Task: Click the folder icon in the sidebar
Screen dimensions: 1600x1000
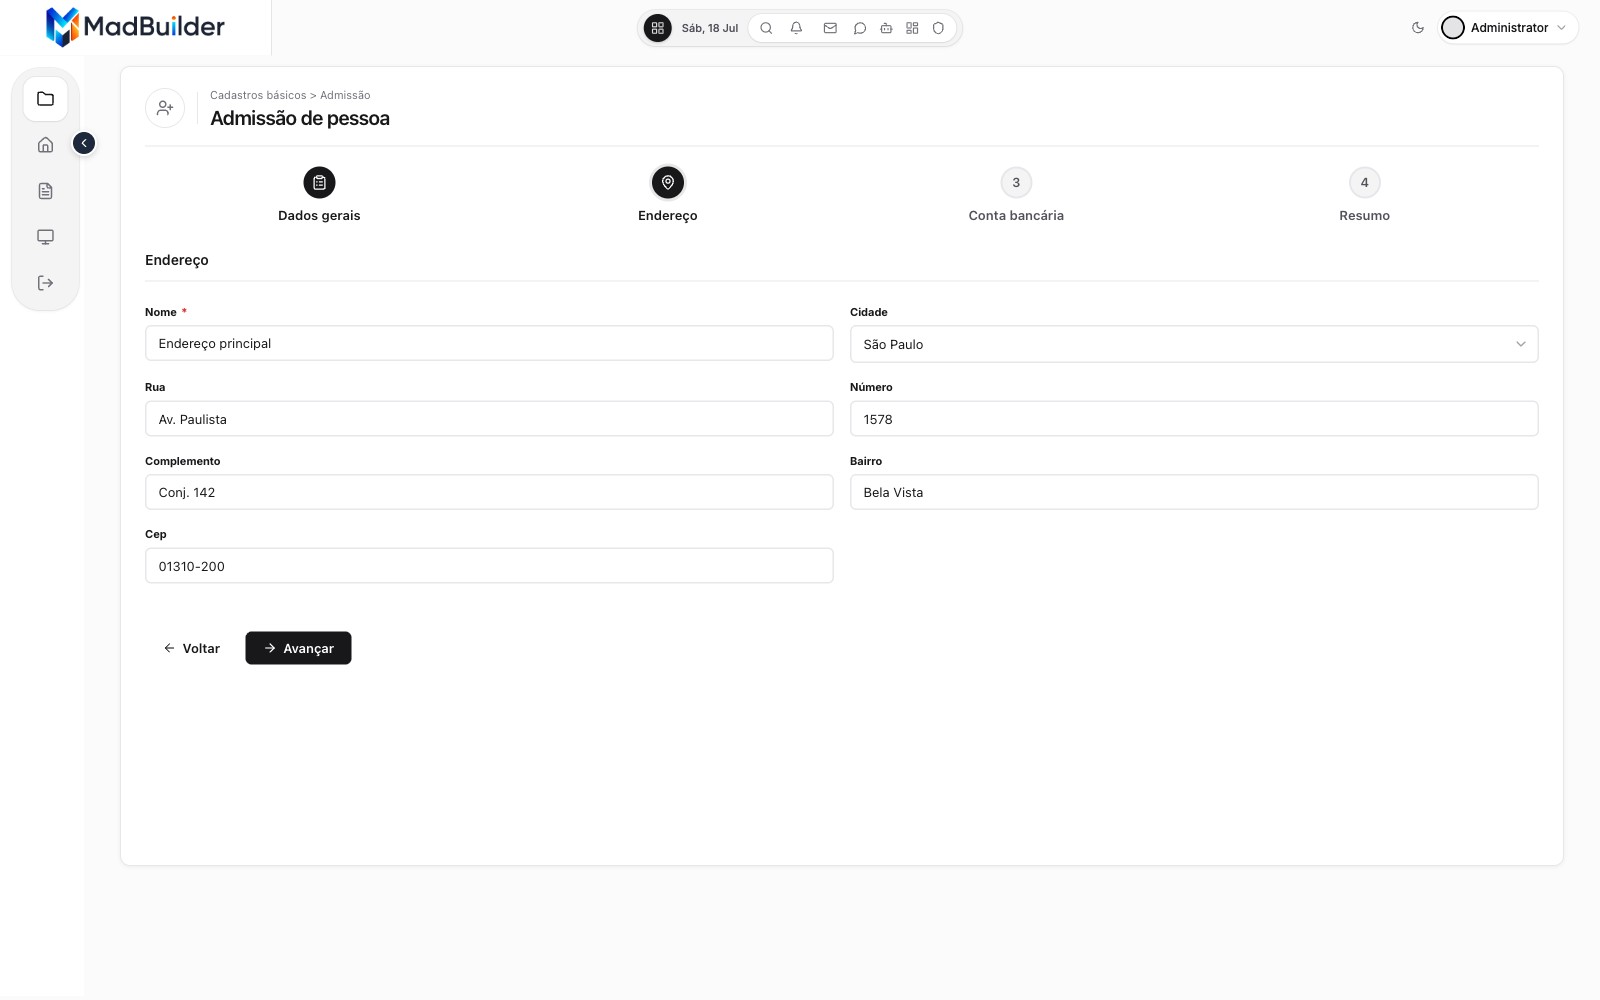Action: [45, 99]
